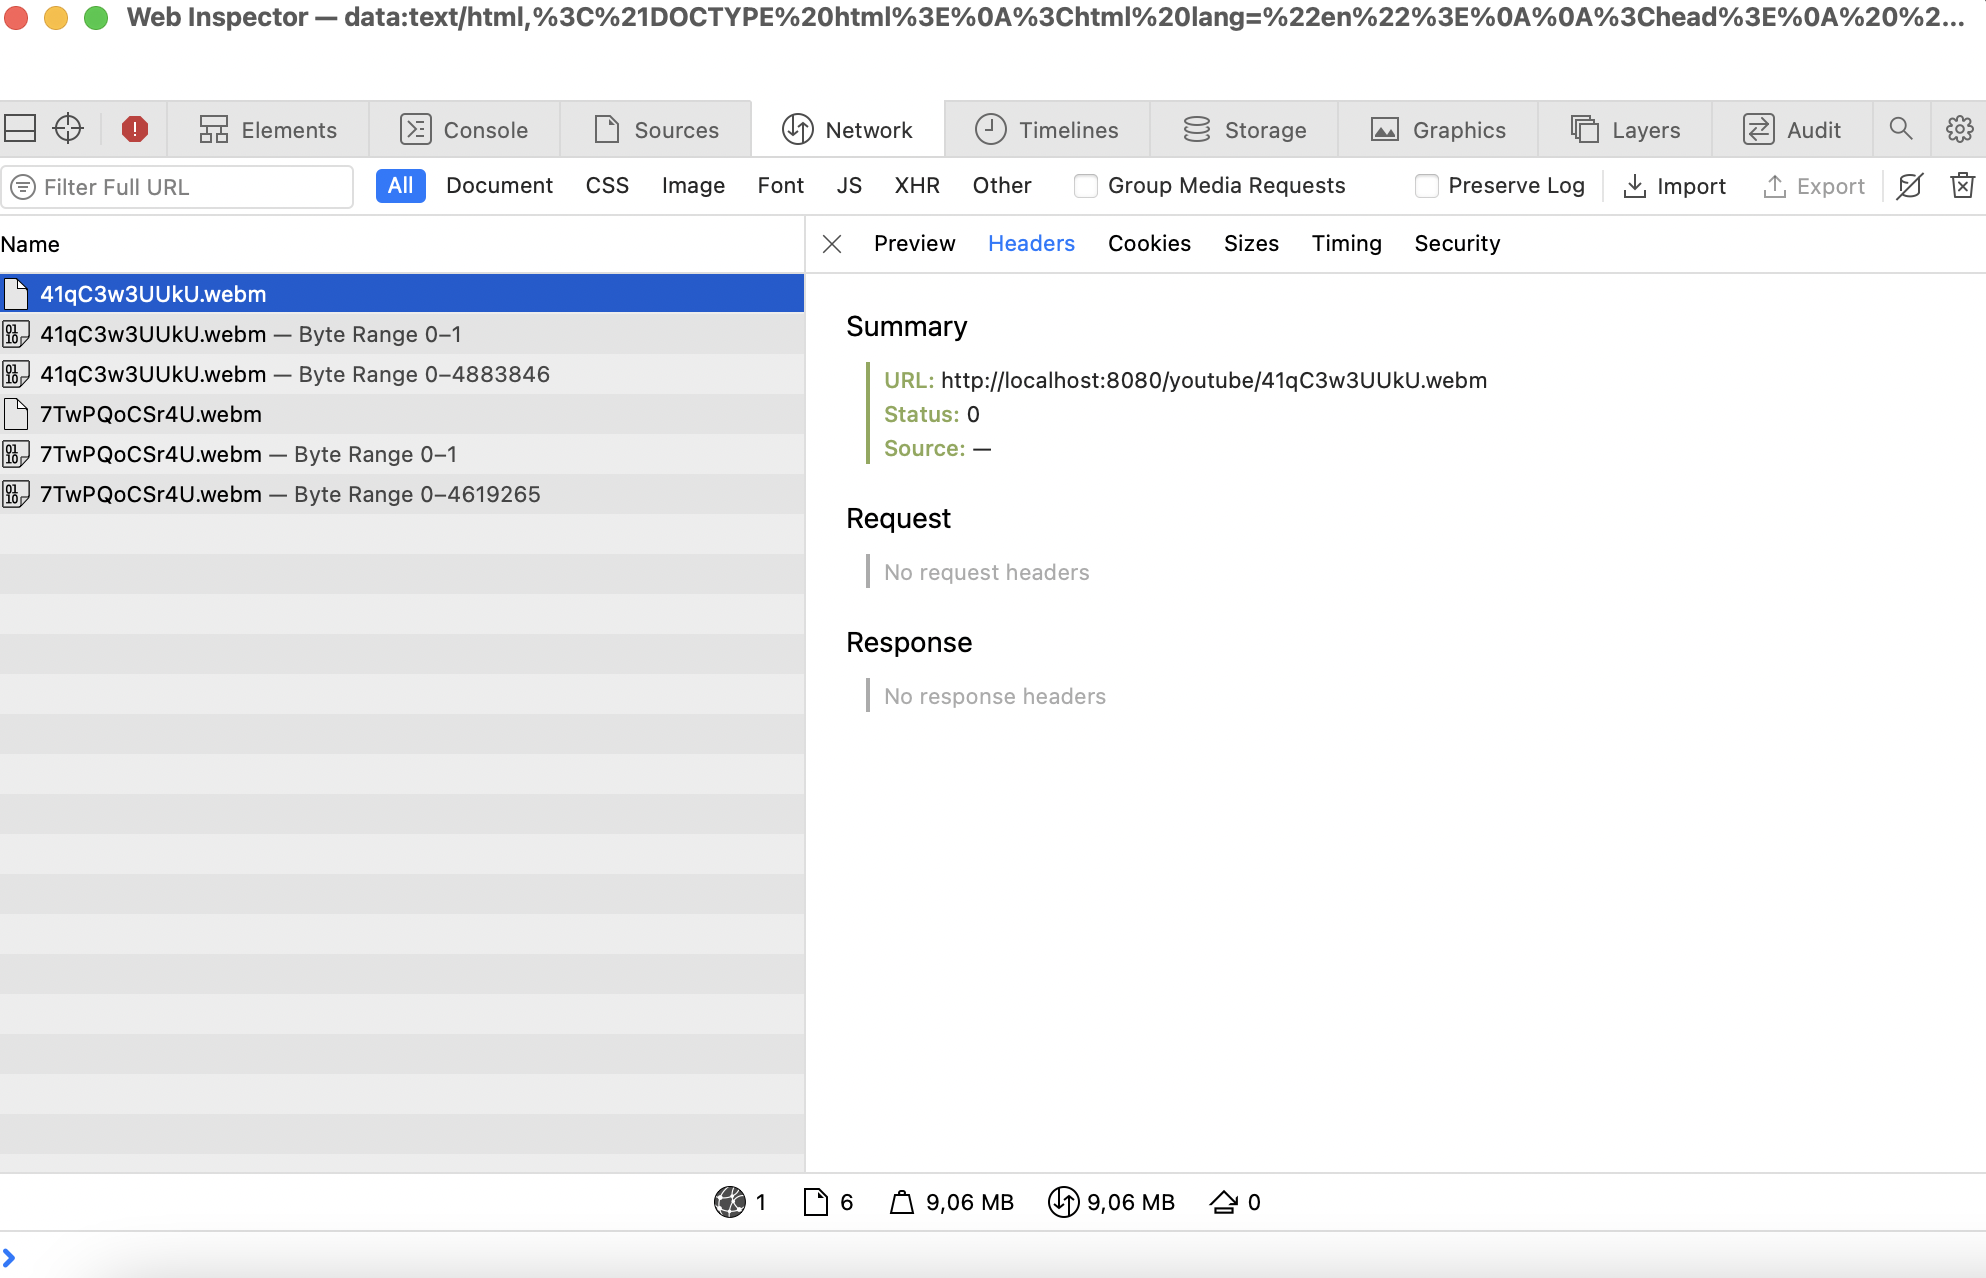The width and height of the screenshot is (1986, 1278).
Task: Open the Headers pane of the request
Action: (1031, 243)
